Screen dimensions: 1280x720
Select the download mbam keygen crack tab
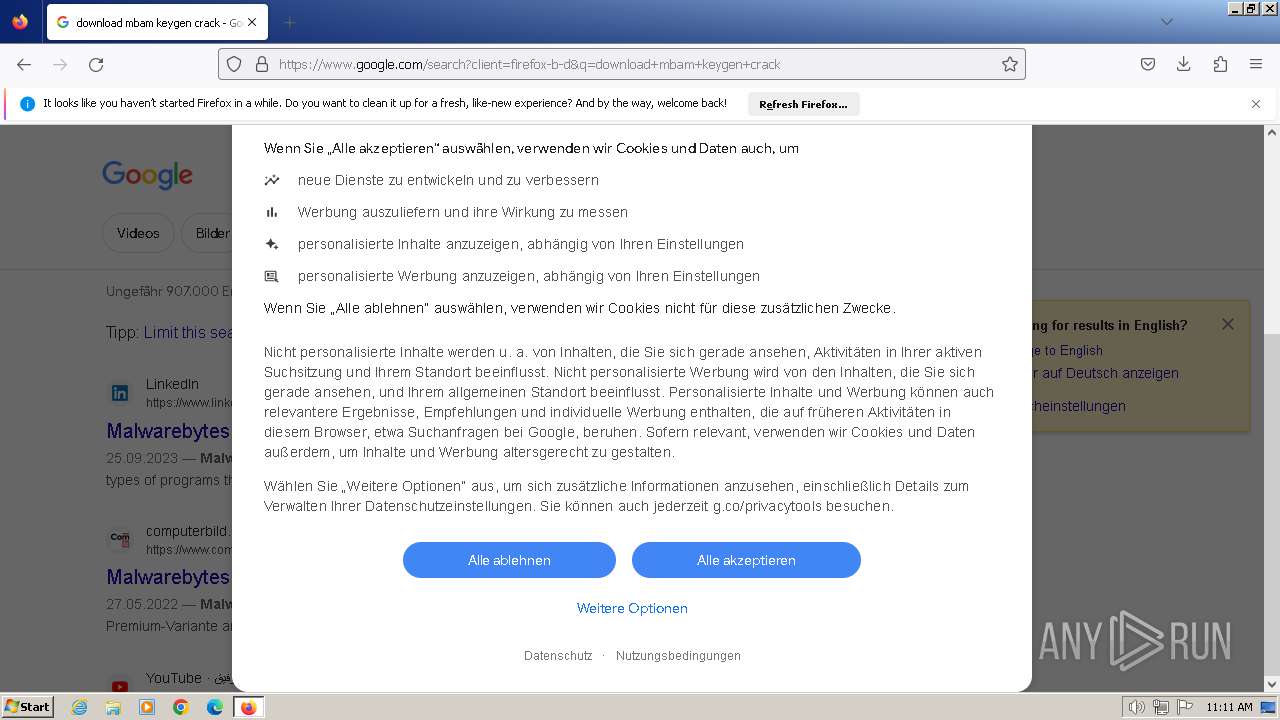pyautogui.click(x=157, y=22)
